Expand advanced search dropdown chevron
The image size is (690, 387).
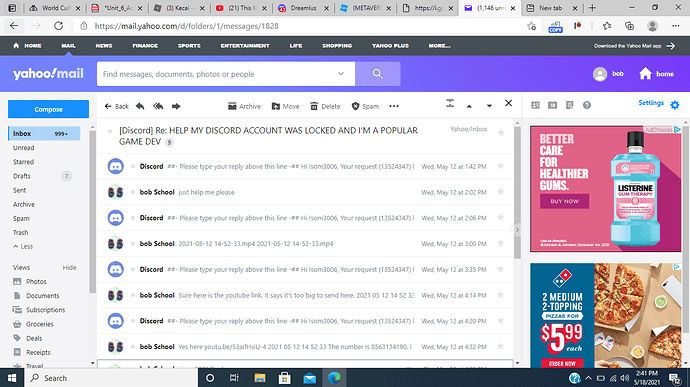pos(341,74)
